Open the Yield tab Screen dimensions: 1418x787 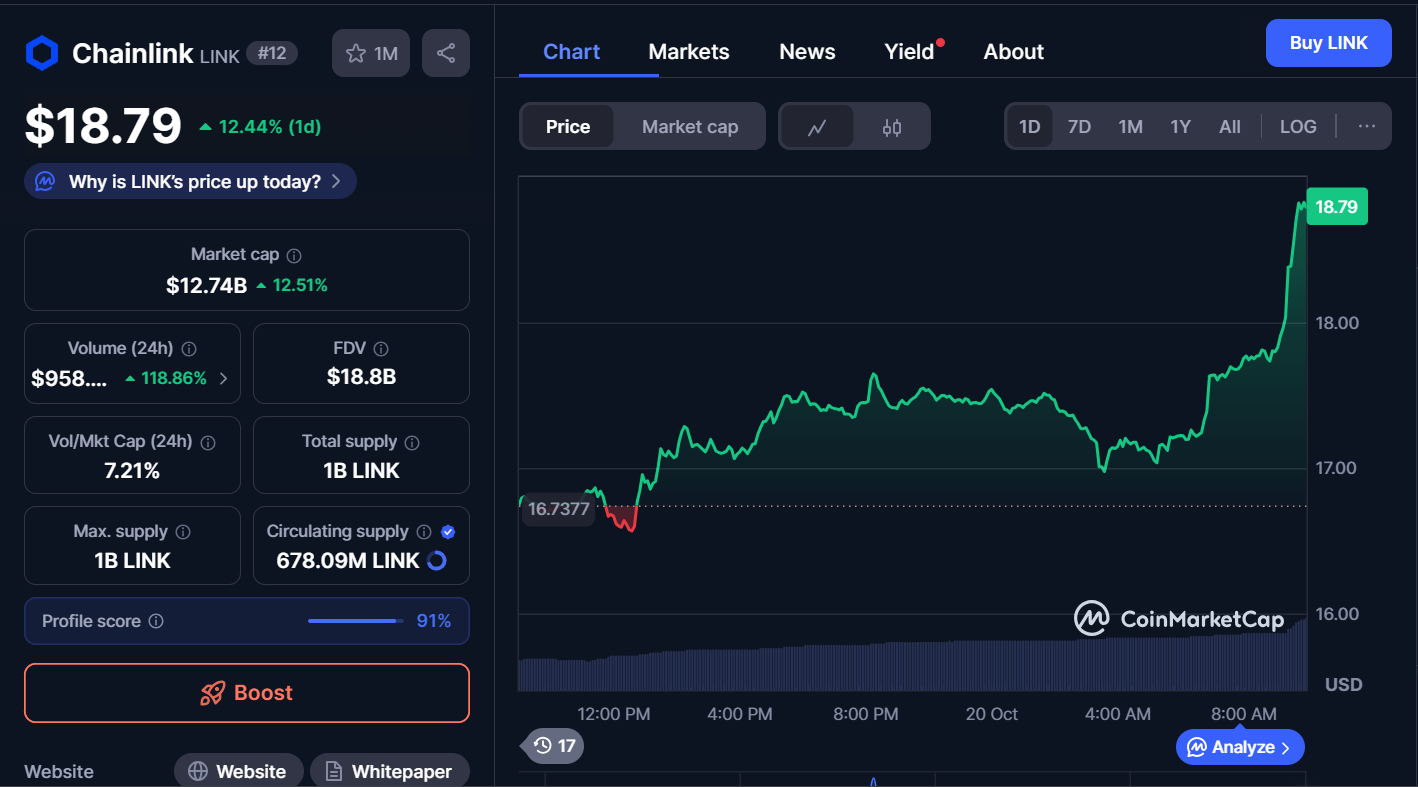(x=908, y=52)
